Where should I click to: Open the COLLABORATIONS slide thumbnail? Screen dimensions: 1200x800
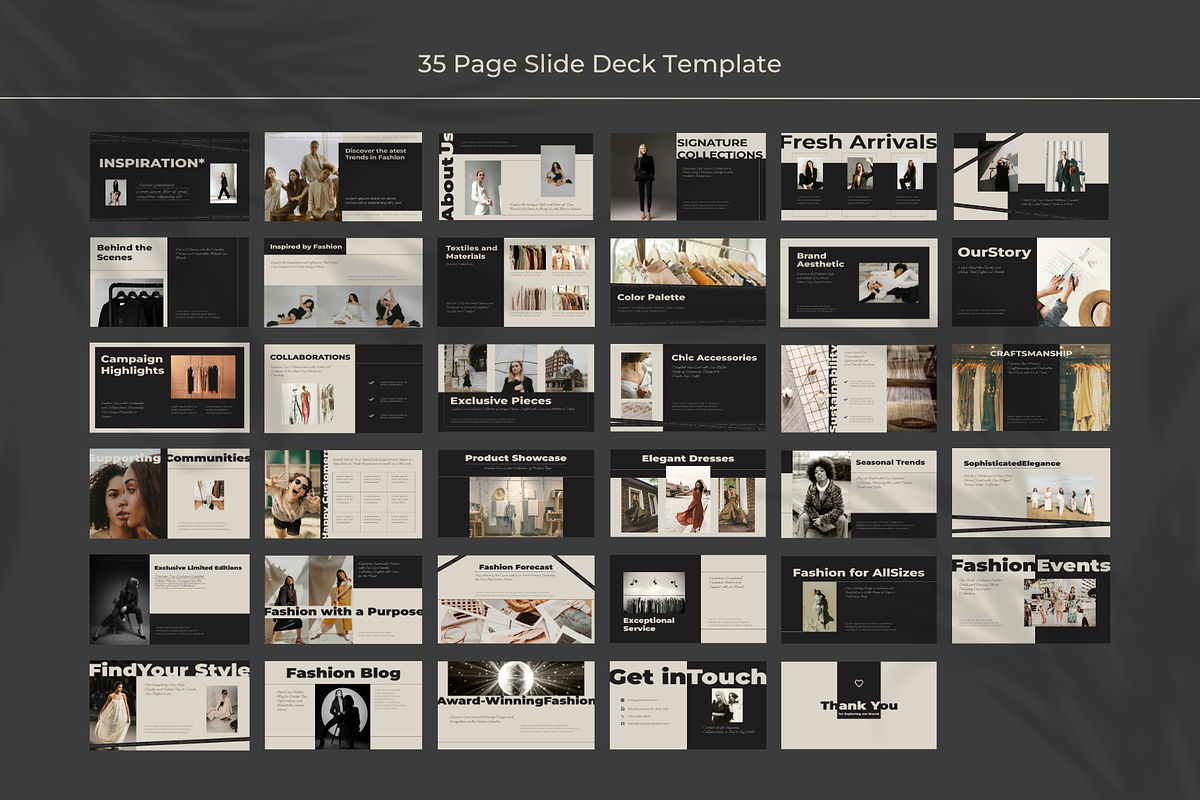pyautogui.click(x=343, y=388)
